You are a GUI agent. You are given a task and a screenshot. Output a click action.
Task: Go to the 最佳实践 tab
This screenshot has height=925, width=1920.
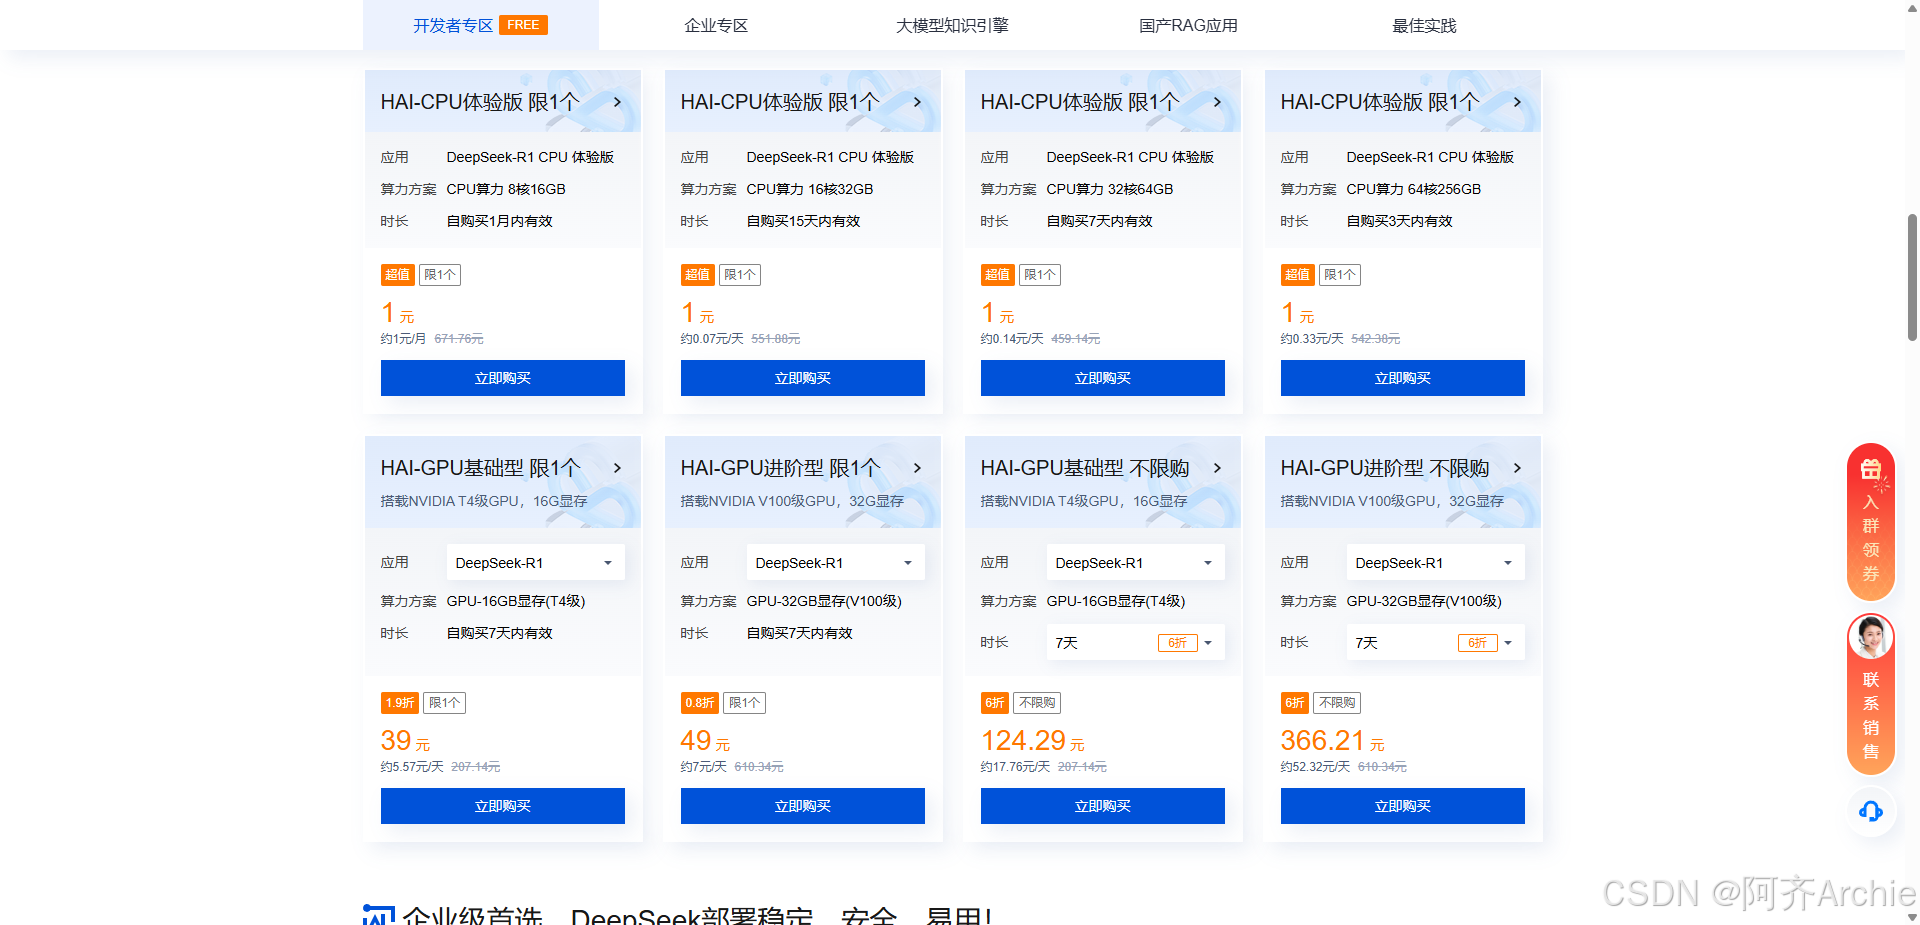coord(1424,25)
